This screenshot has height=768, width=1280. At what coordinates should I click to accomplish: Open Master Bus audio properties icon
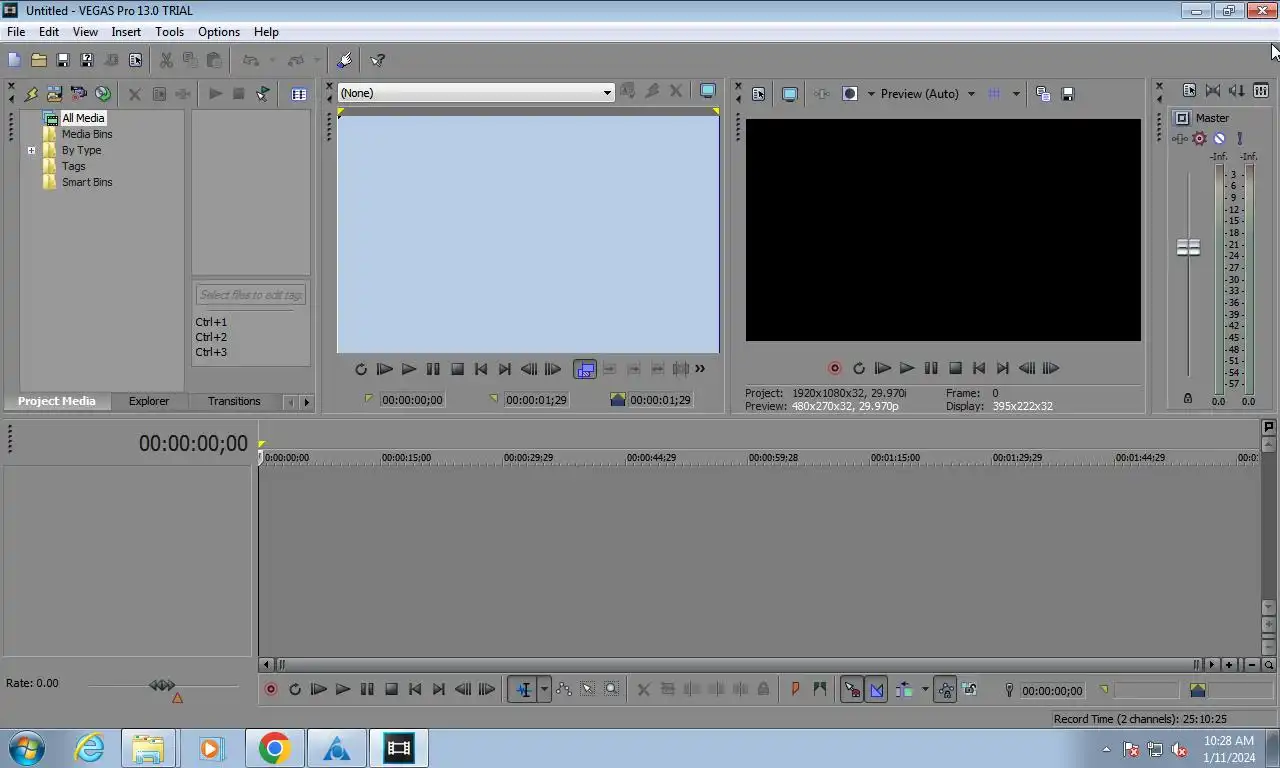[x=1189, y=90]
